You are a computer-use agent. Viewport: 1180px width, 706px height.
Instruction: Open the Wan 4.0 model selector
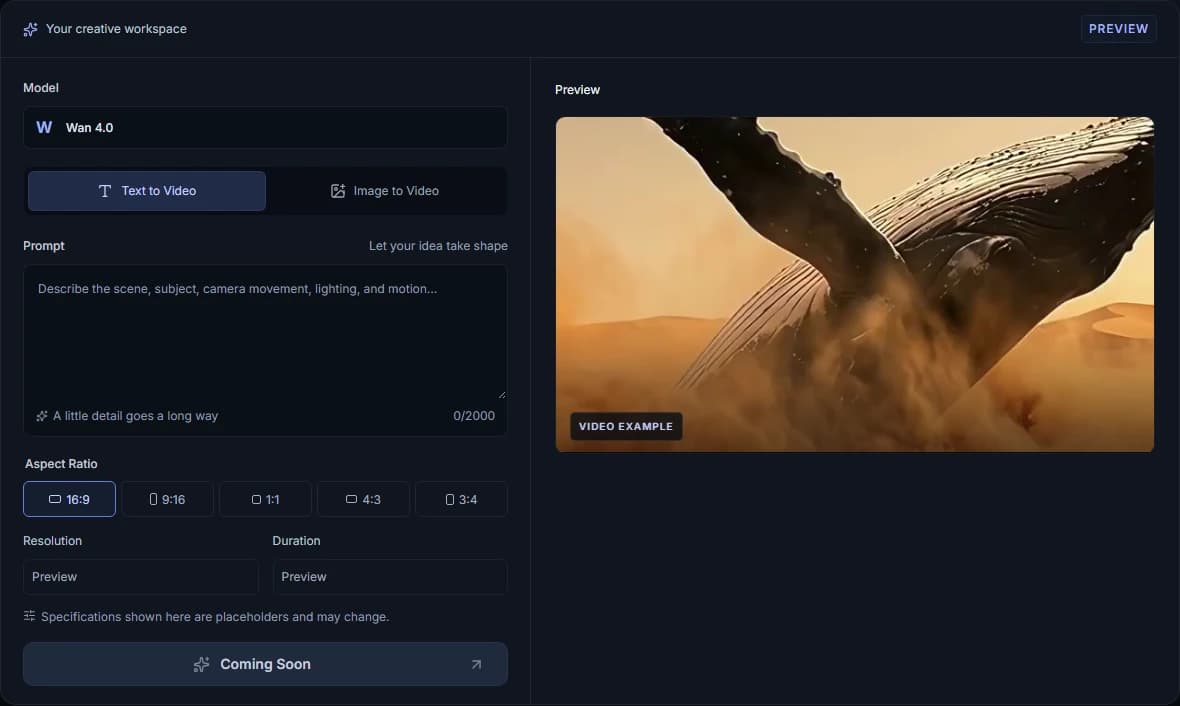pyautogui.click(x=265, y=127)
